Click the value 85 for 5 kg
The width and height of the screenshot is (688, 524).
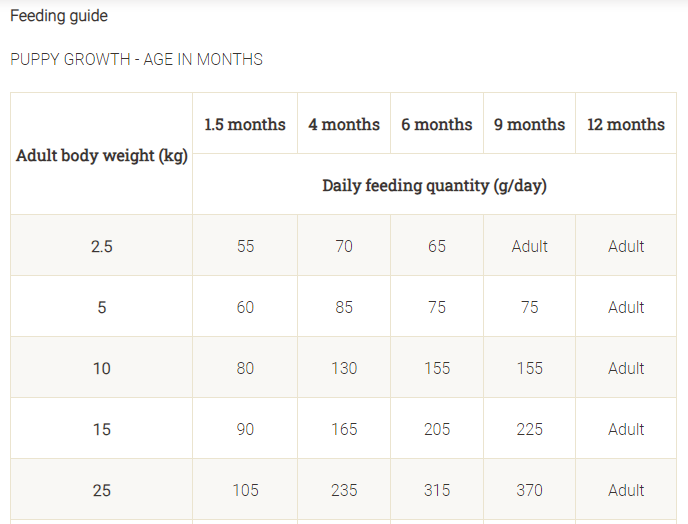coord(344,307)
